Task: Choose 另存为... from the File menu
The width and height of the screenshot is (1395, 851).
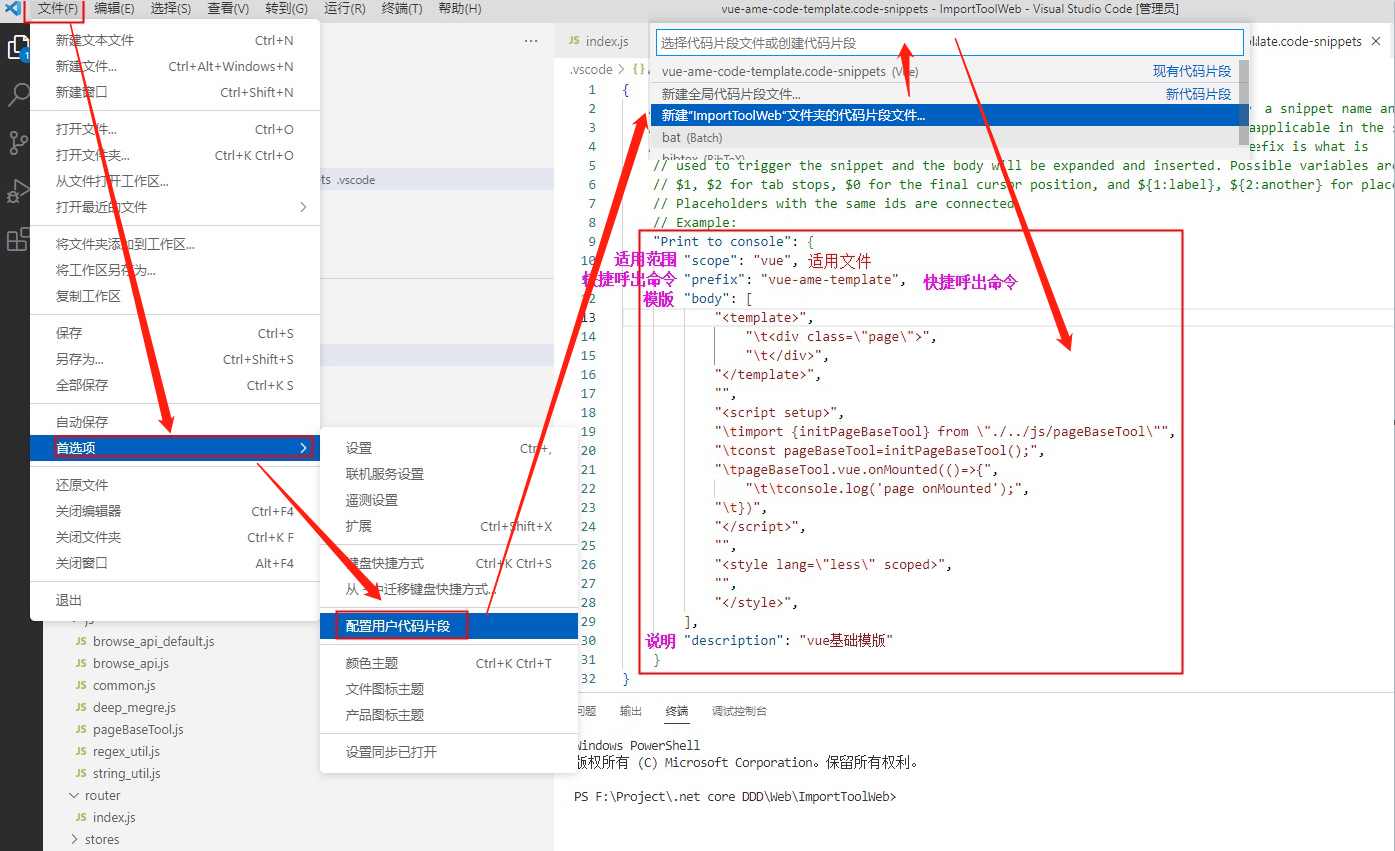Action: click(x=175, y=360)
